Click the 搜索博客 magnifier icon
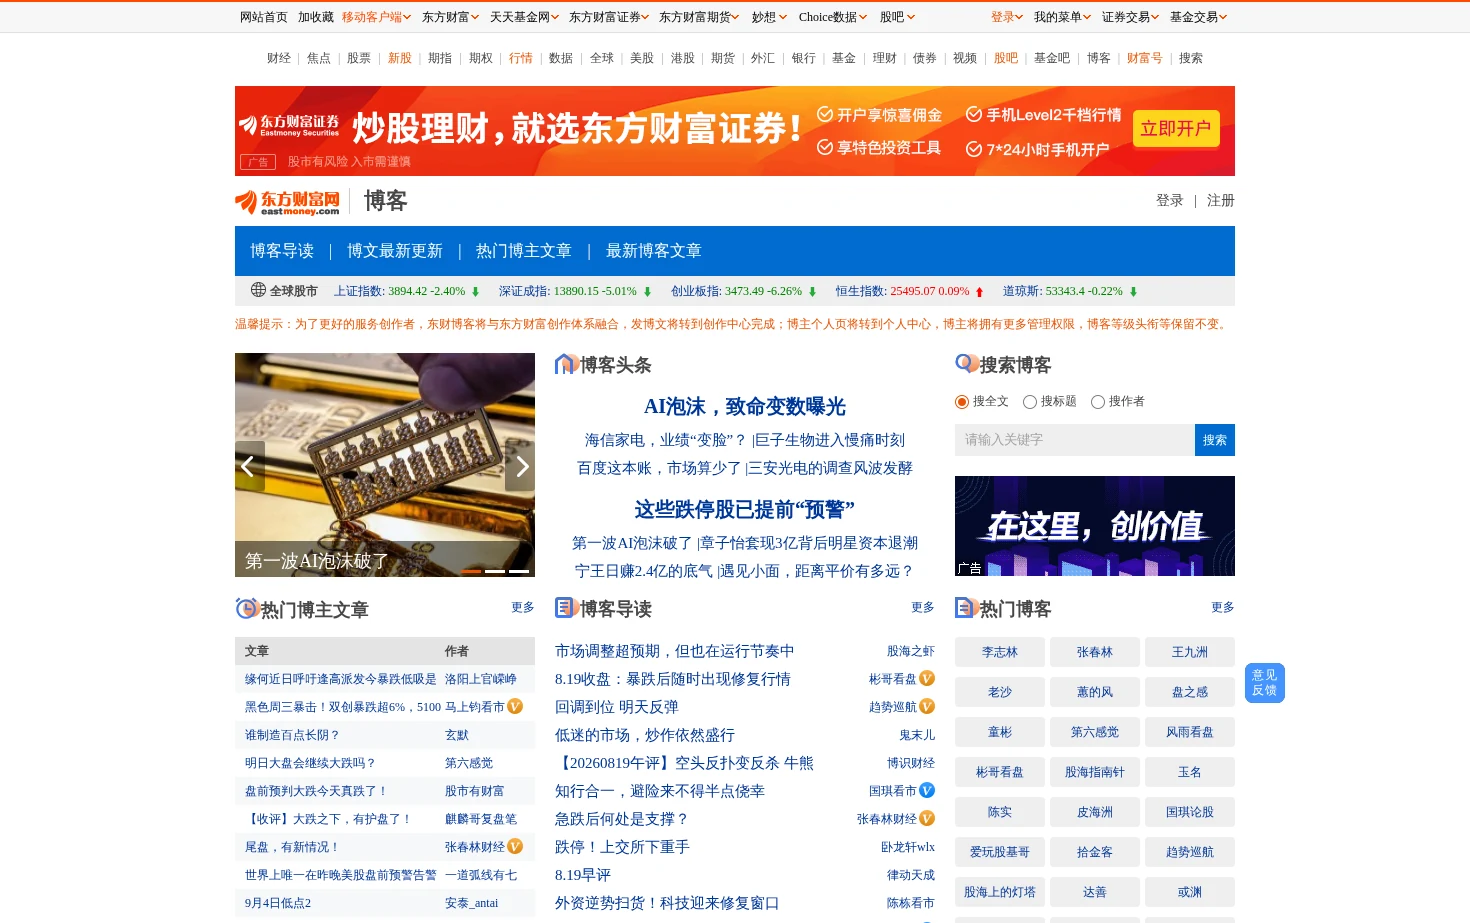Image resolution: width=1470 pixels, height=923 pixels. [x=966, y=363]
